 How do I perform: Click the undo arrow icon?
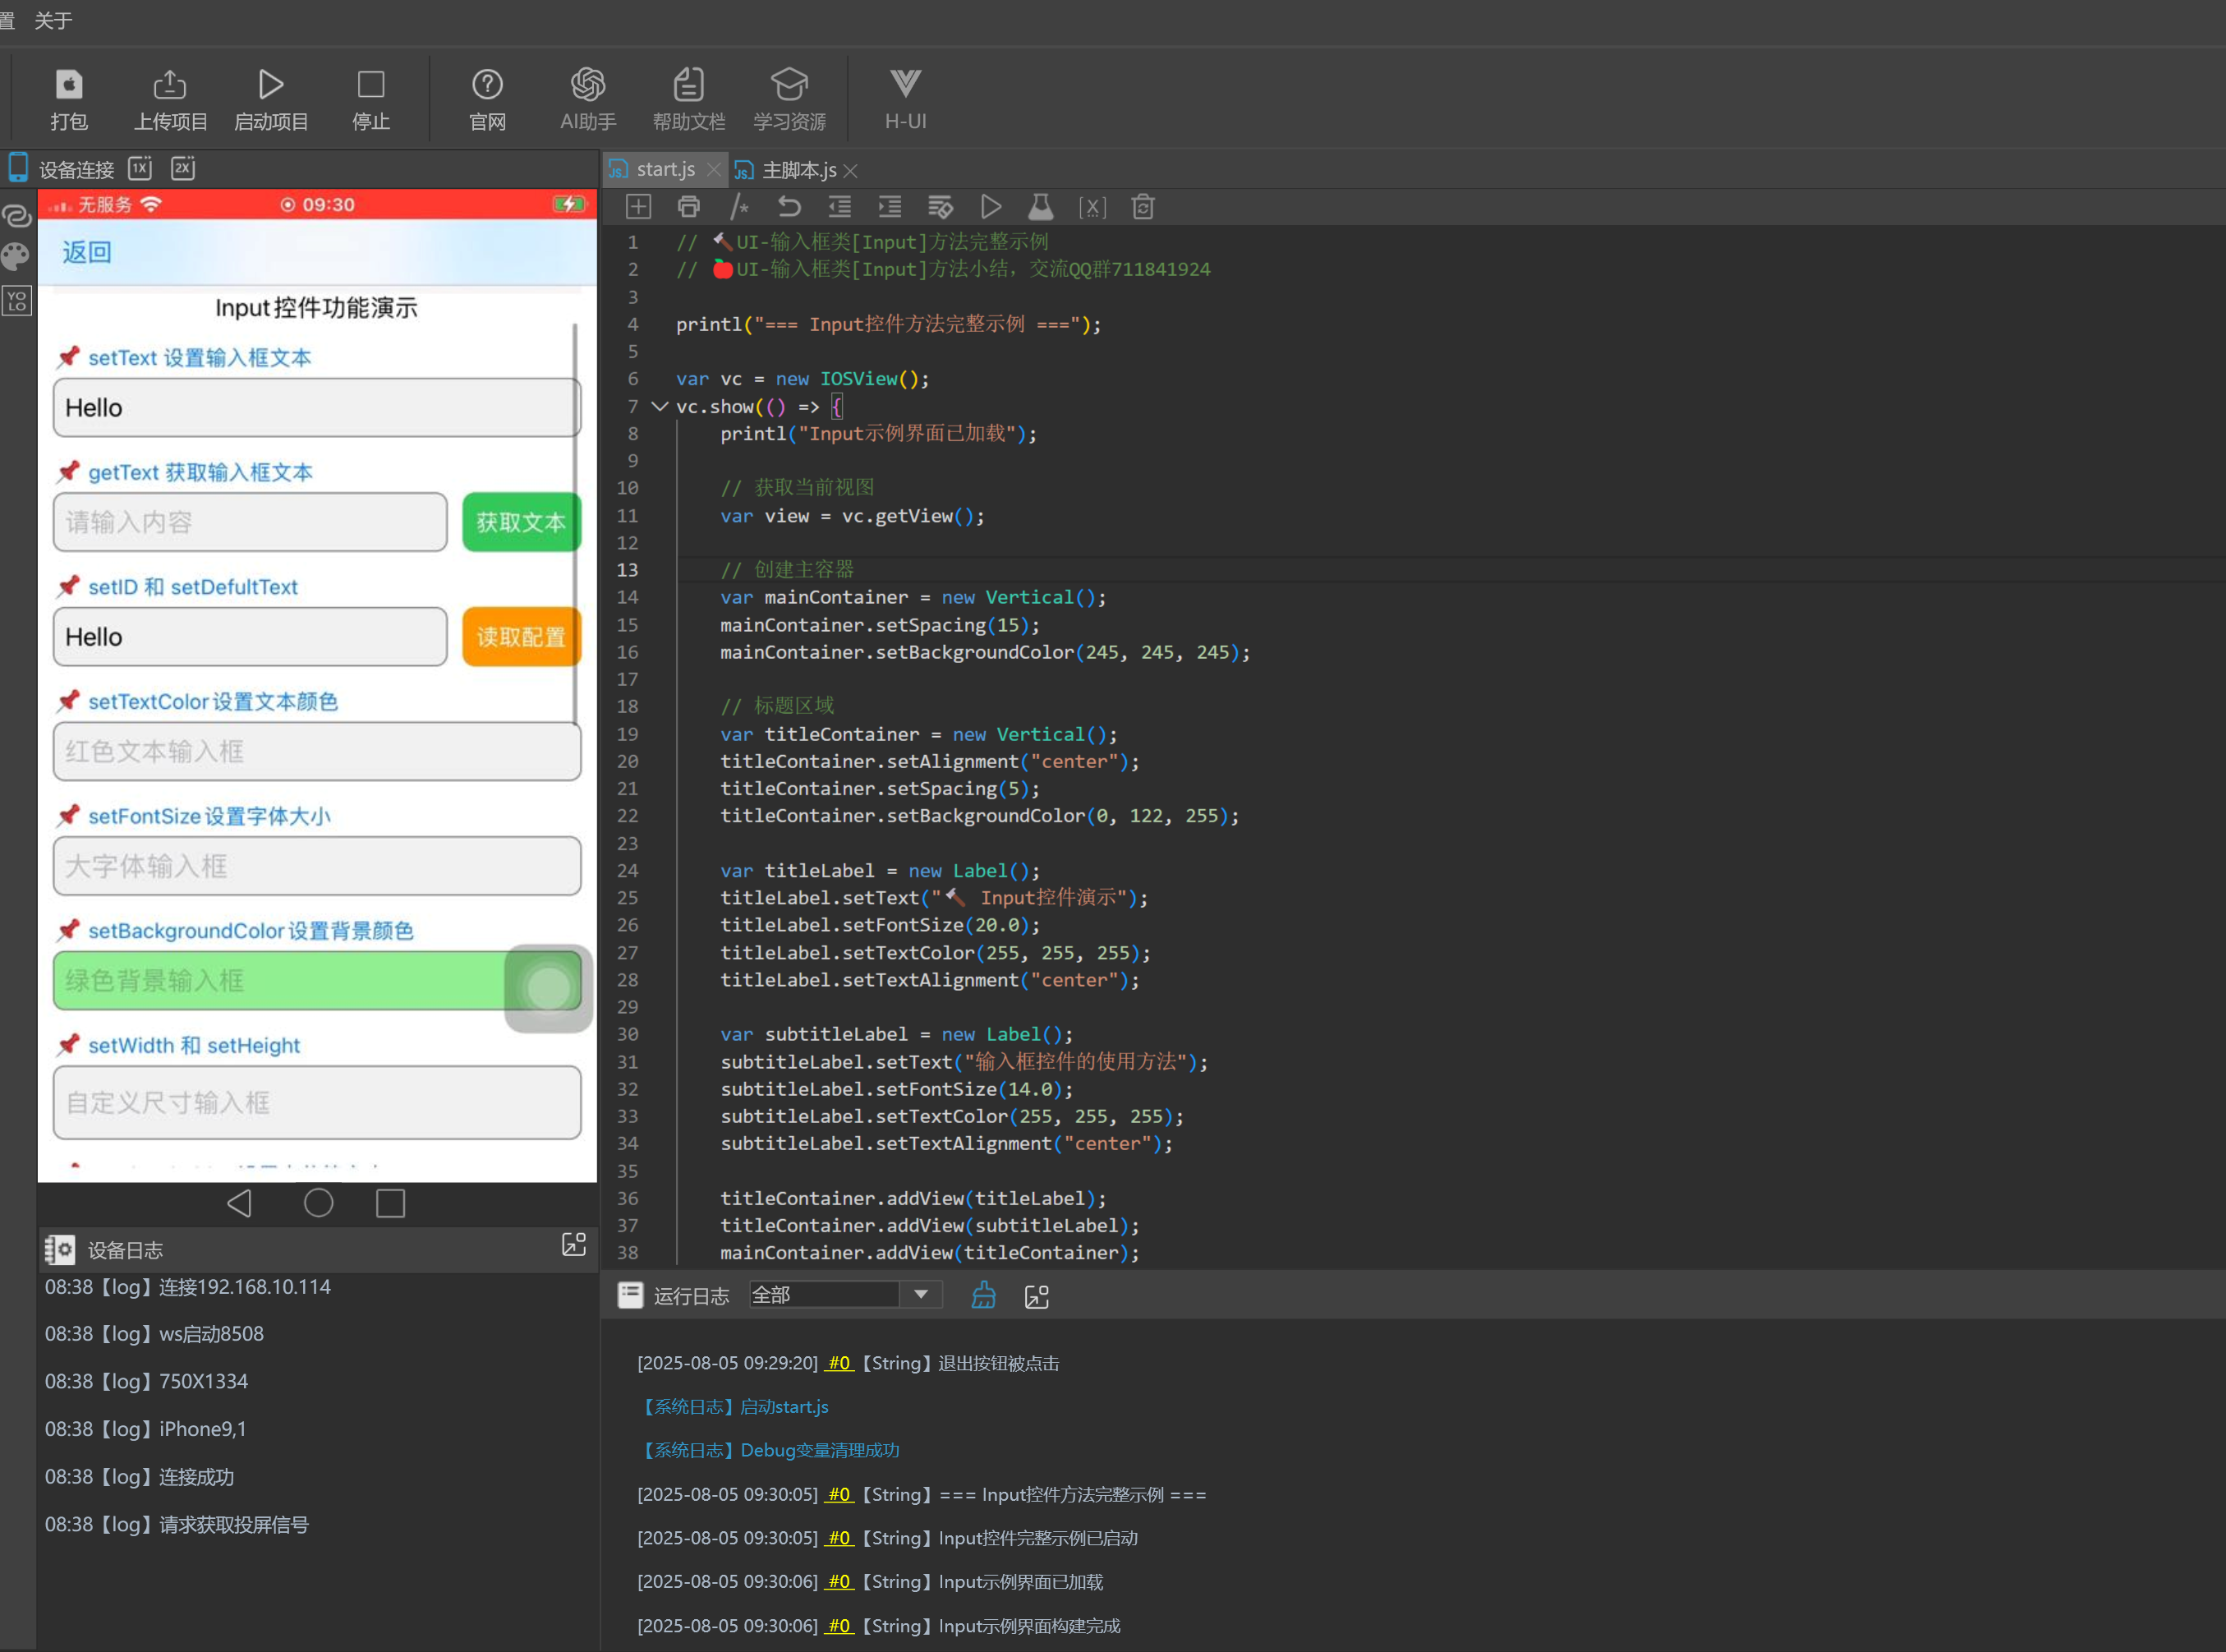[x=789, y=207]
